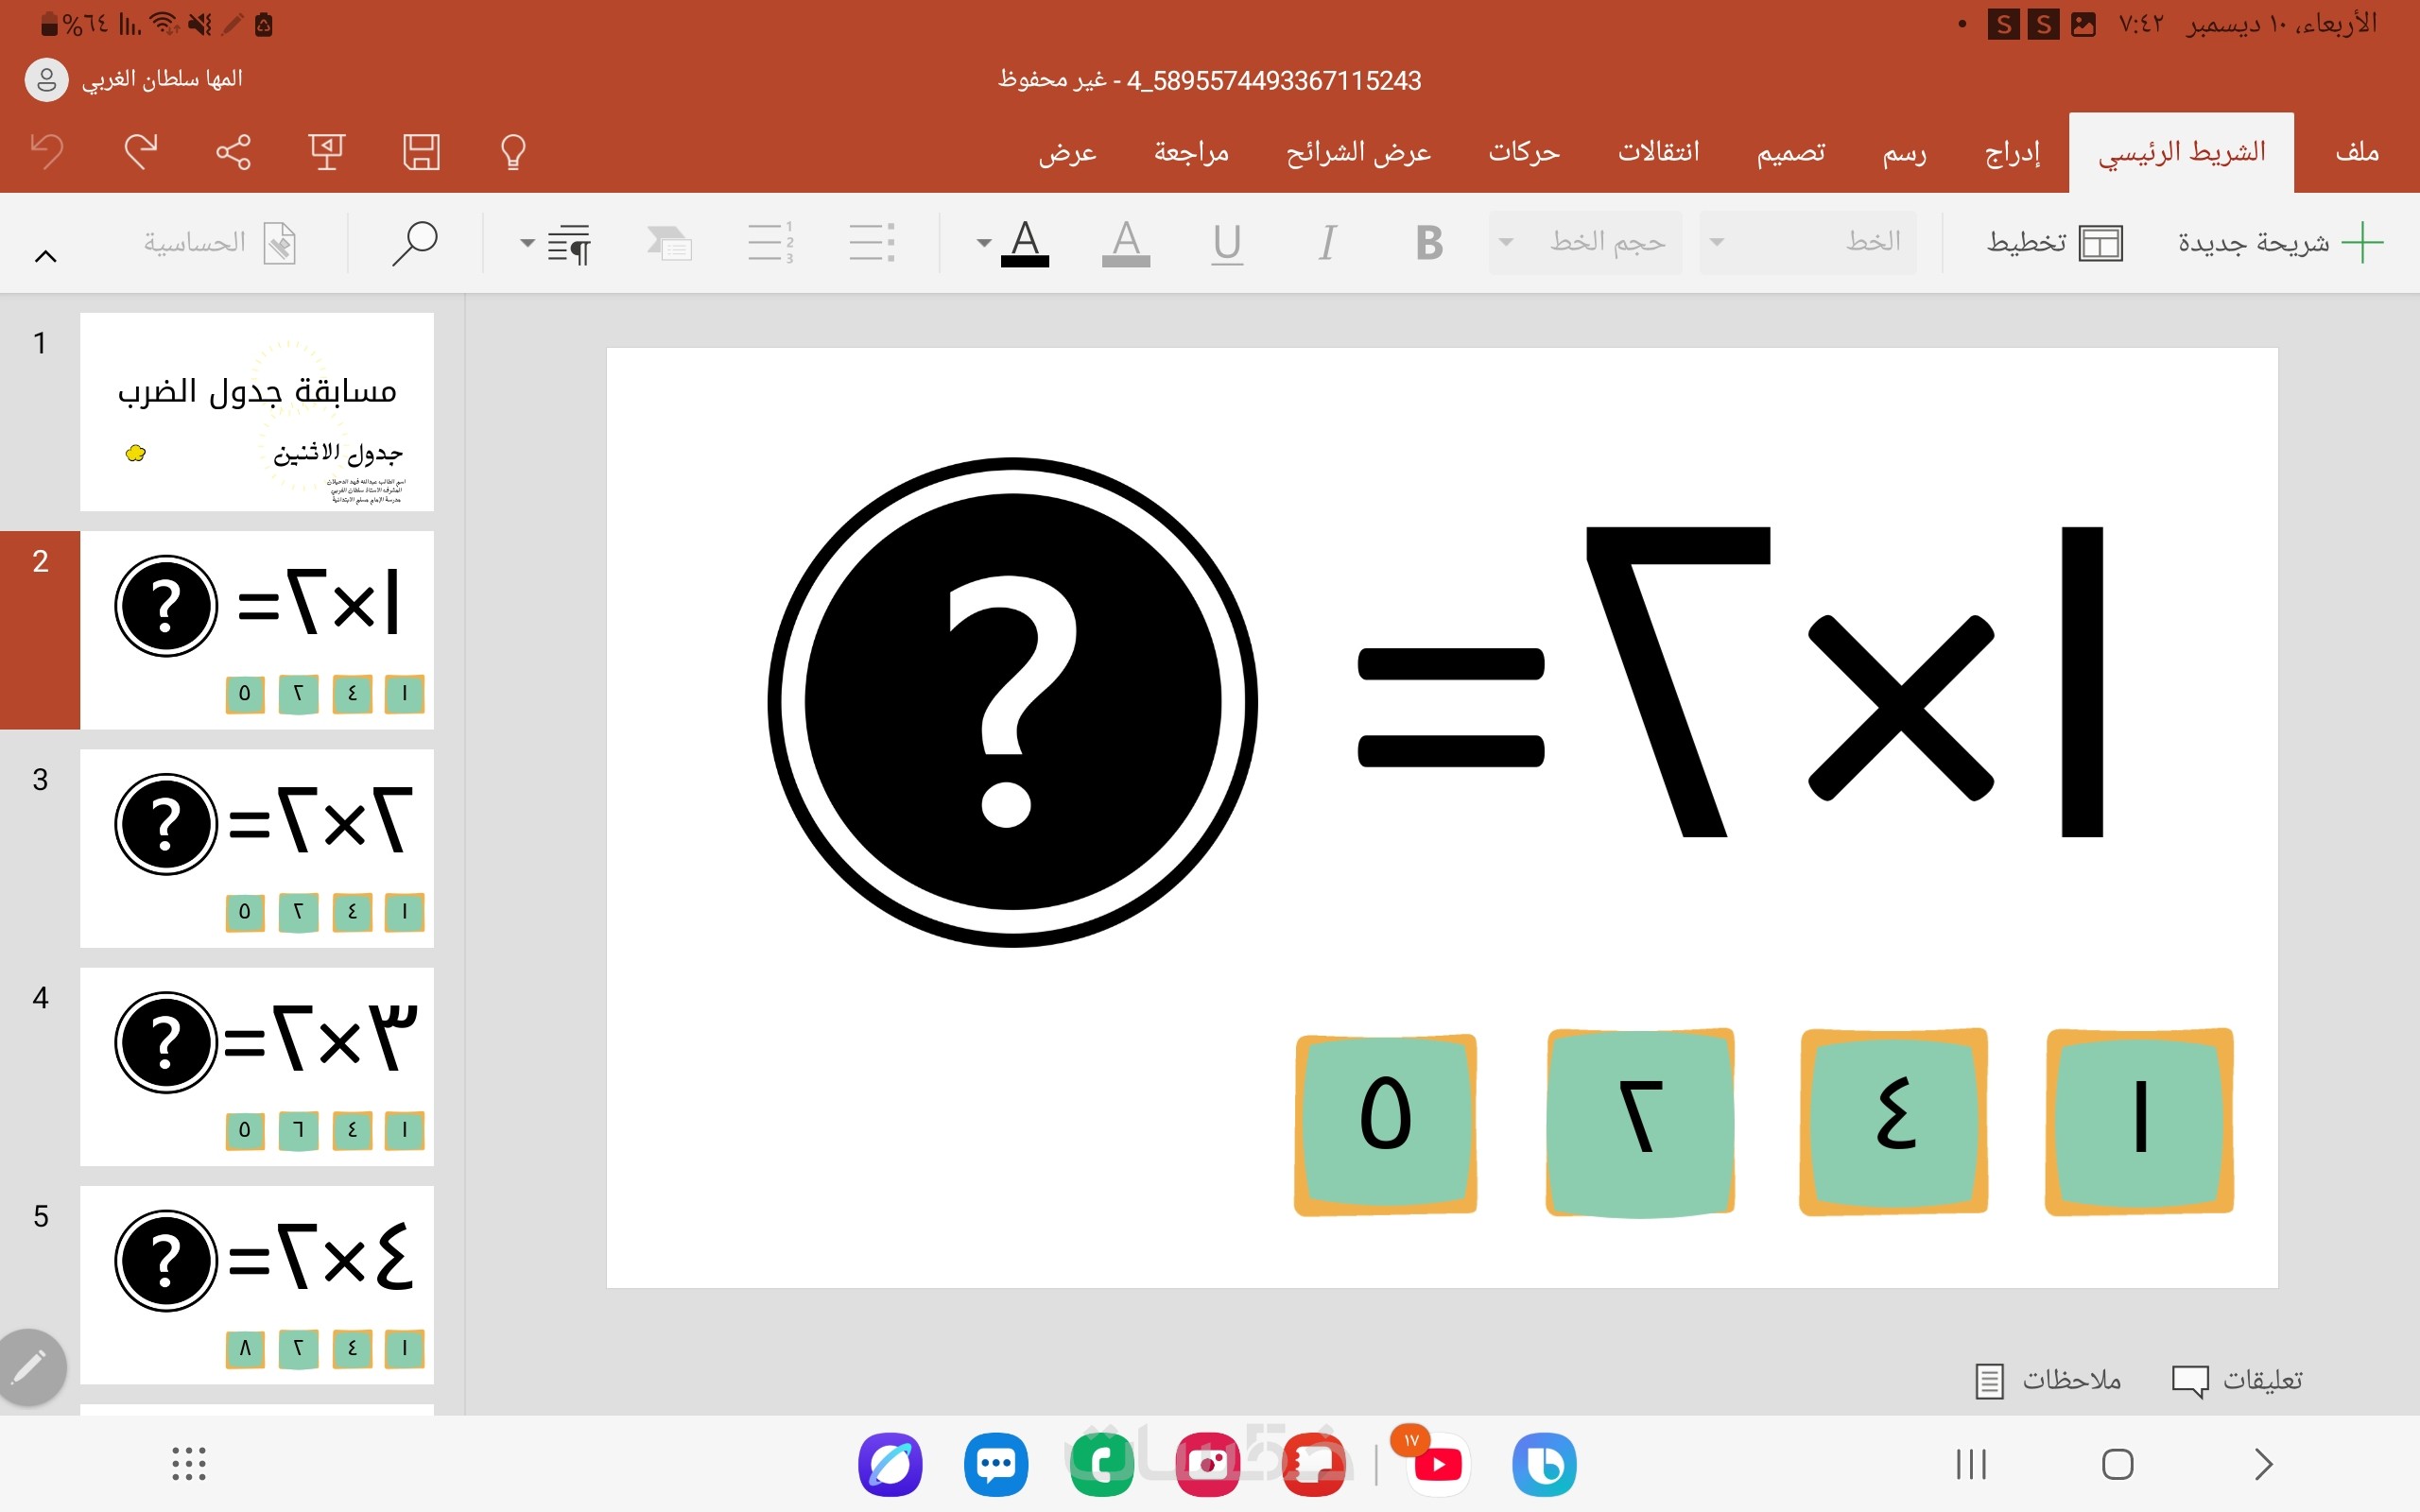Expand the font color dropdown arrow
Viewport: 2420px width, 1512px height.
point(984,243)
